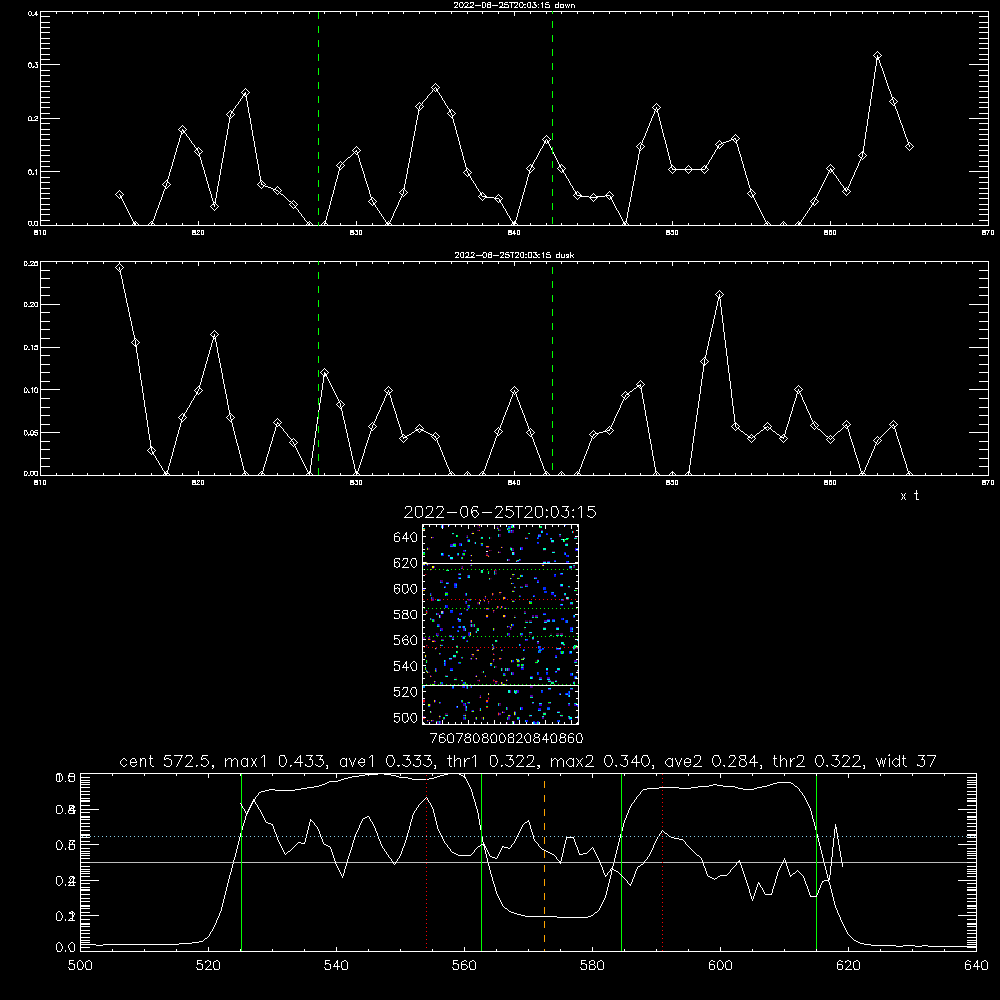
Task: Click the '0.3' y-axis label of dawn plot
Action: tap(33, 65)
